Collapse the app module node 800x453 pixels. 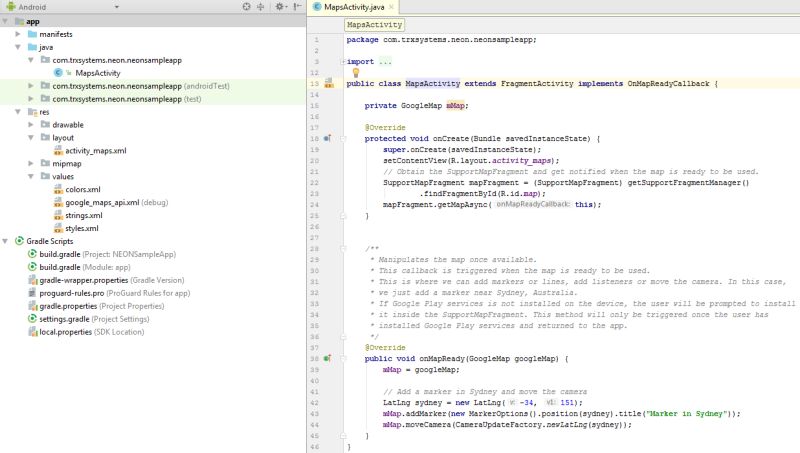6,21
